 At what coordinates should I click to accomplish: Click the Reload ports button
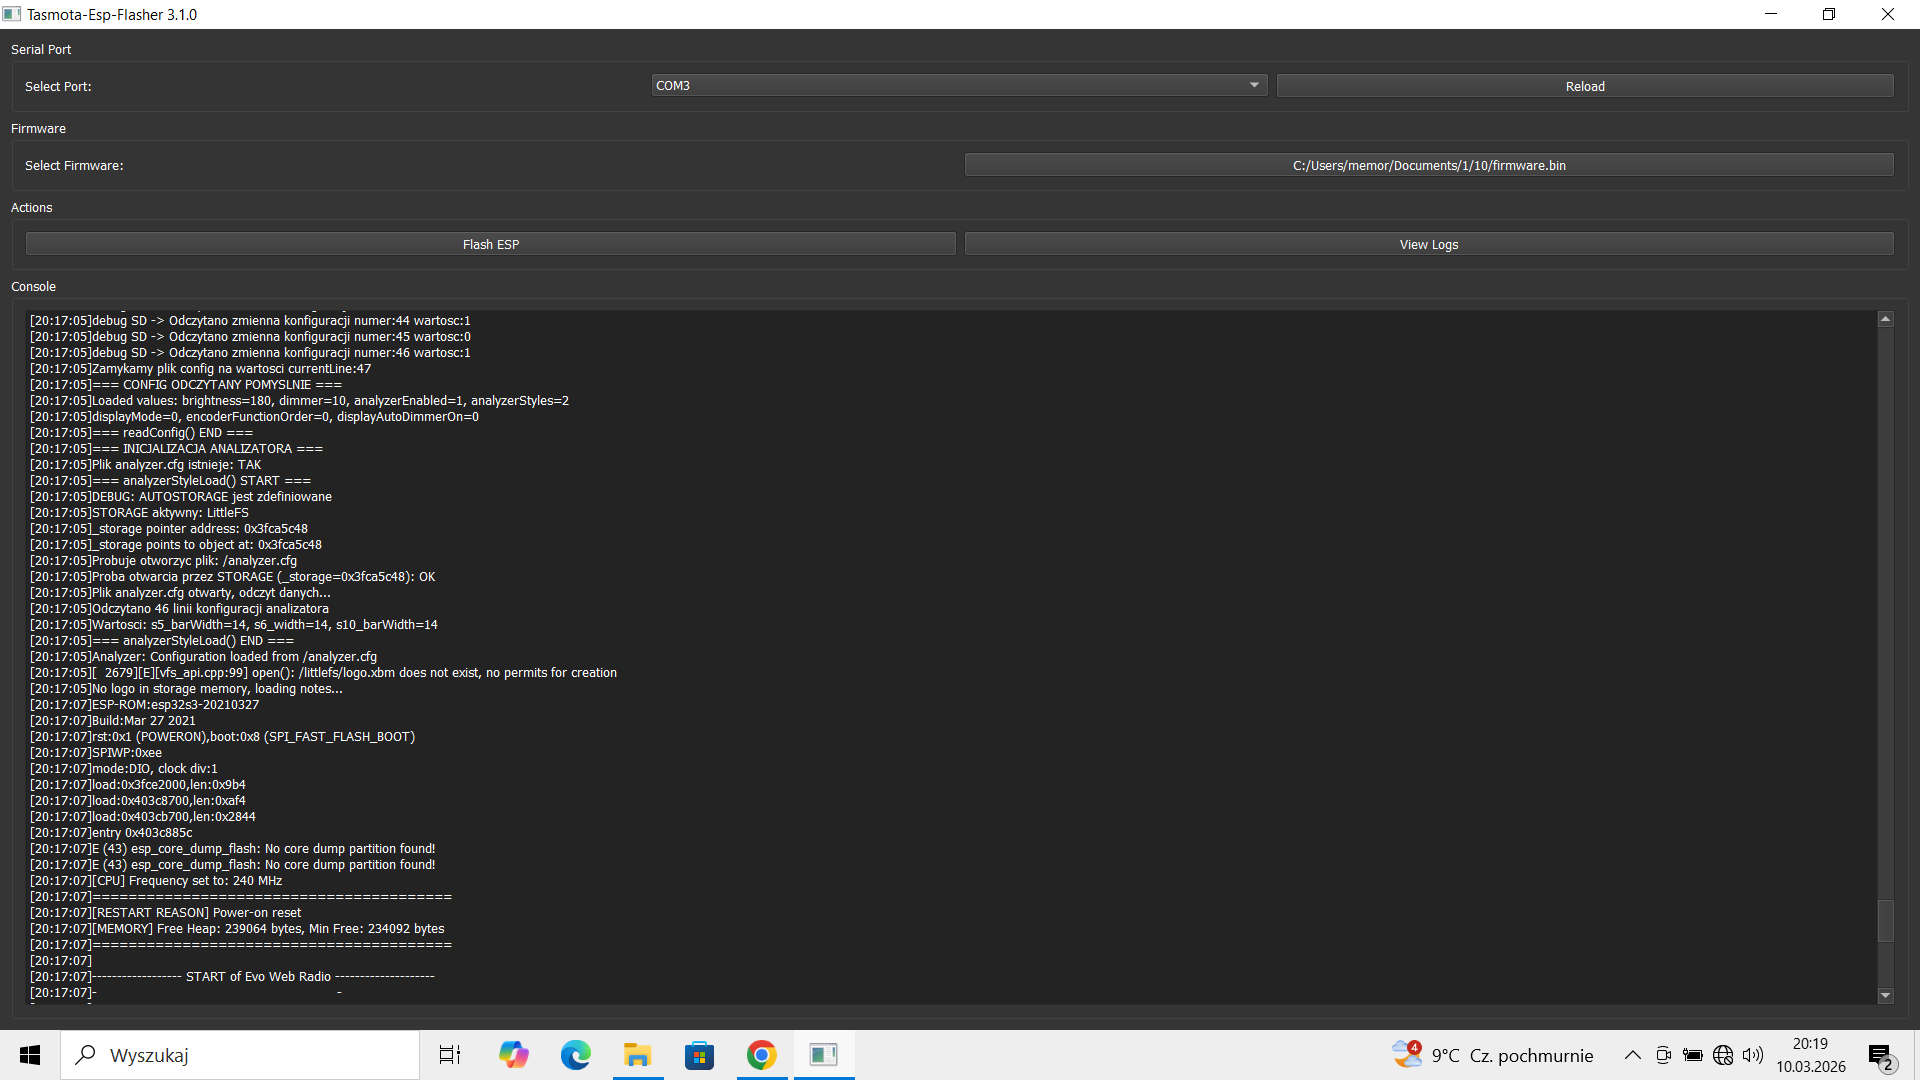tap(1584, 86)
